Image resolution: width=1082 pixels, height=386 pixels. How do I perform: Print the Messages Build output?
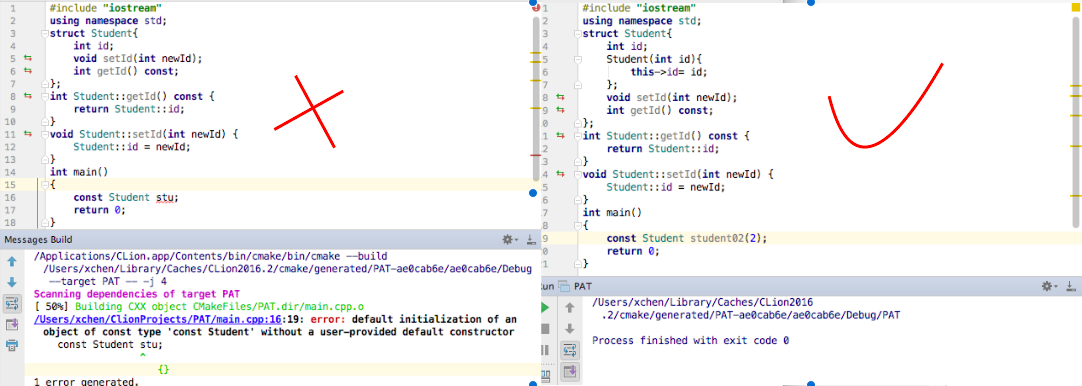pyautogui.click(x=12, y=345)
